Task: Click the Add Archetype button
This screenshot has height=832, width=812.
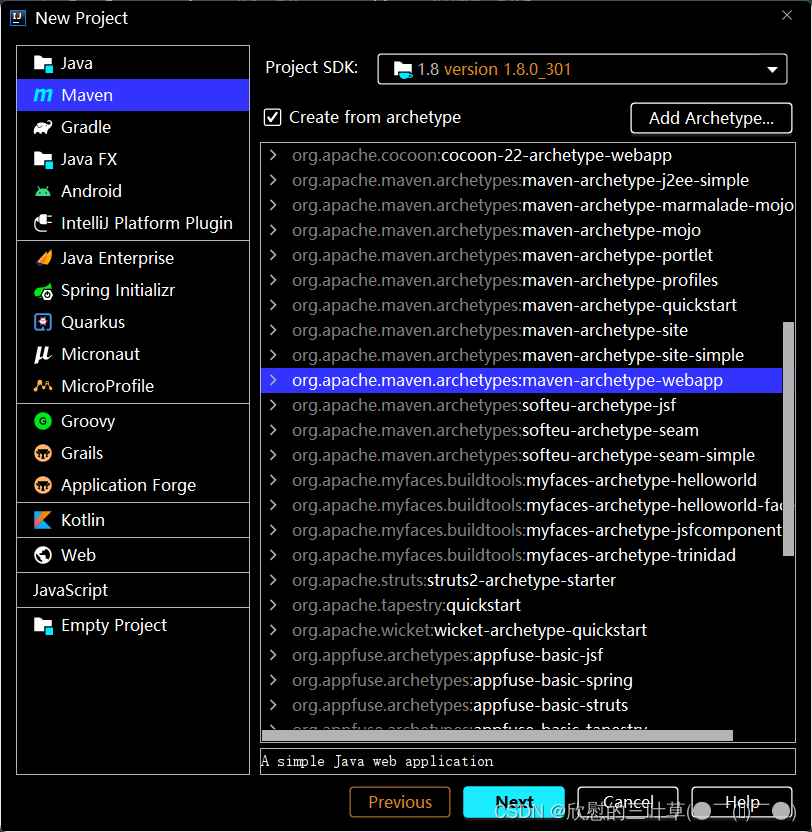Action: pos(711,118)
